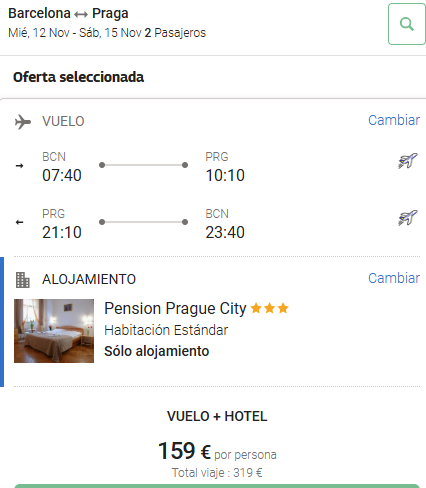The width and height of the screenshot is (426, 488).
Task: Click the return left arrow icon
Action: tap(20, 222)
